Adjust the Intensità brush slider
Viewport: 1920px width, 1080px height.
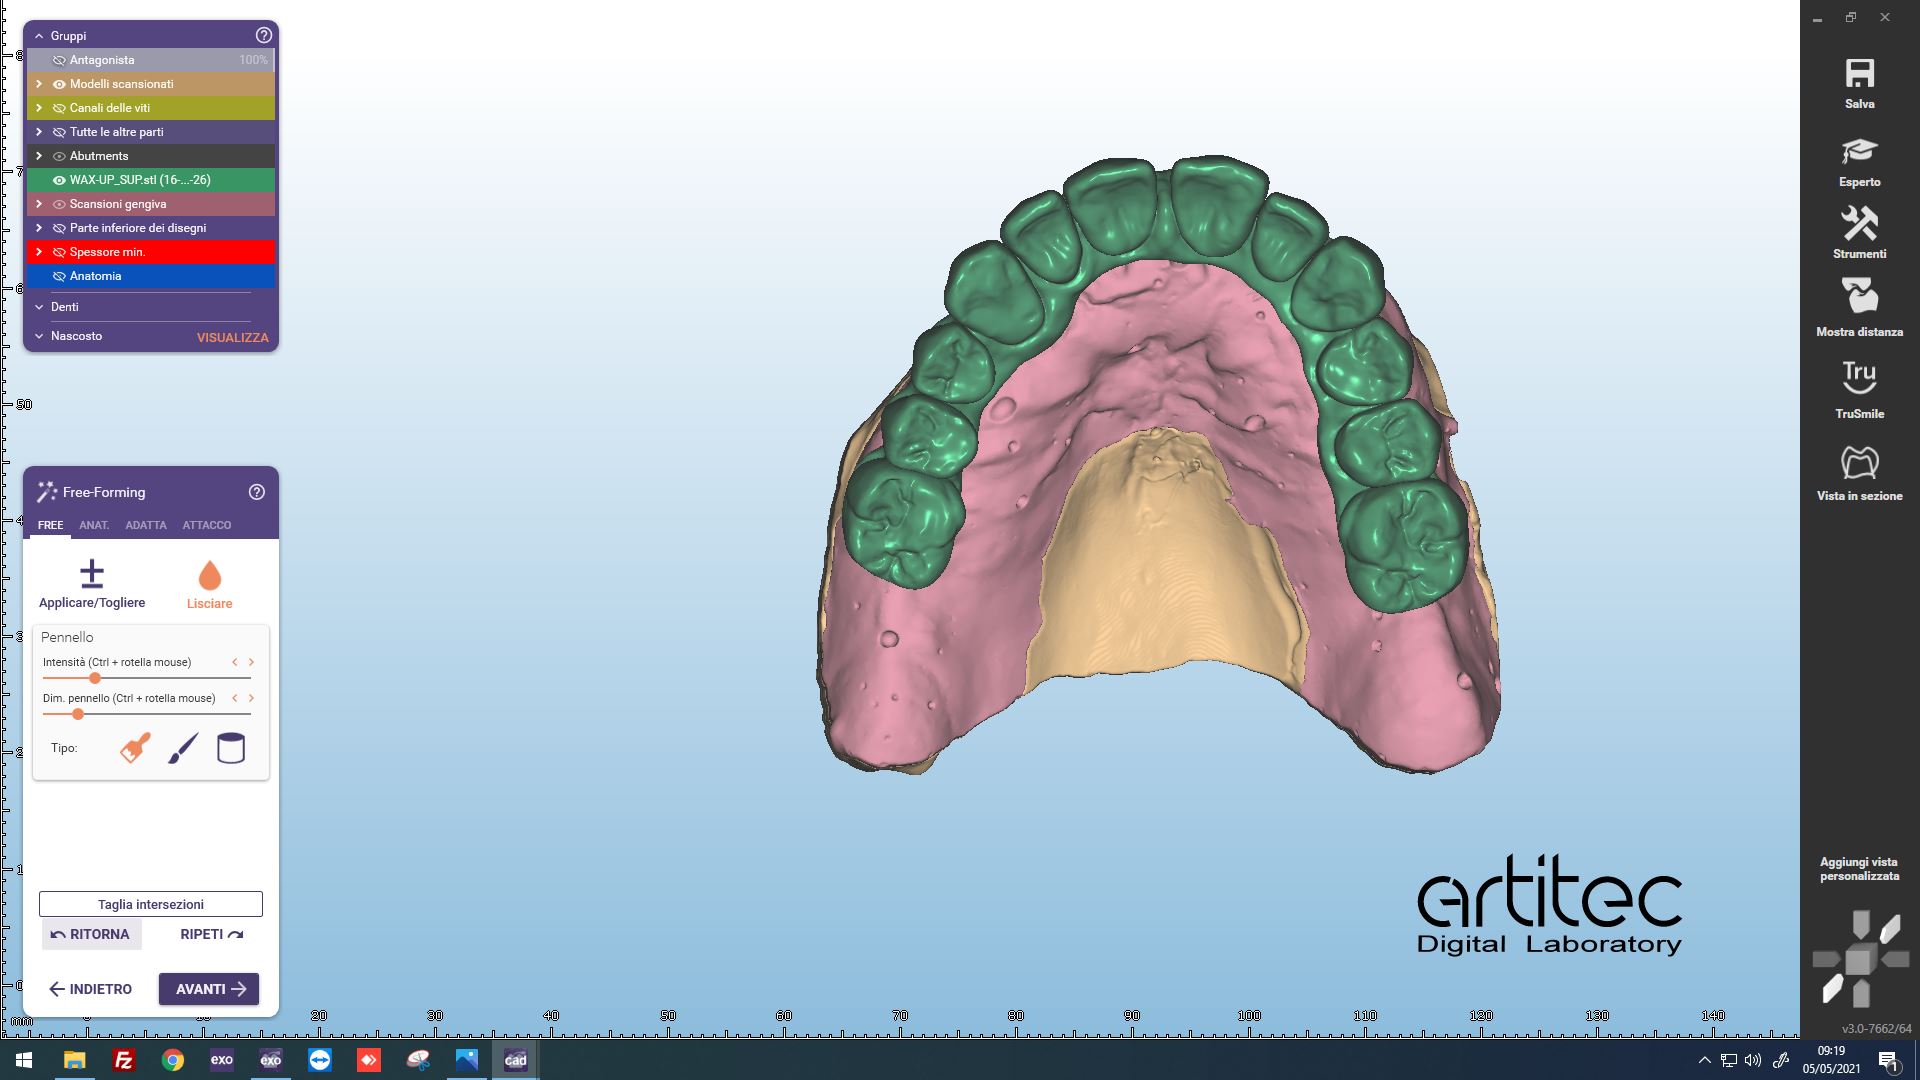[95, 678]
